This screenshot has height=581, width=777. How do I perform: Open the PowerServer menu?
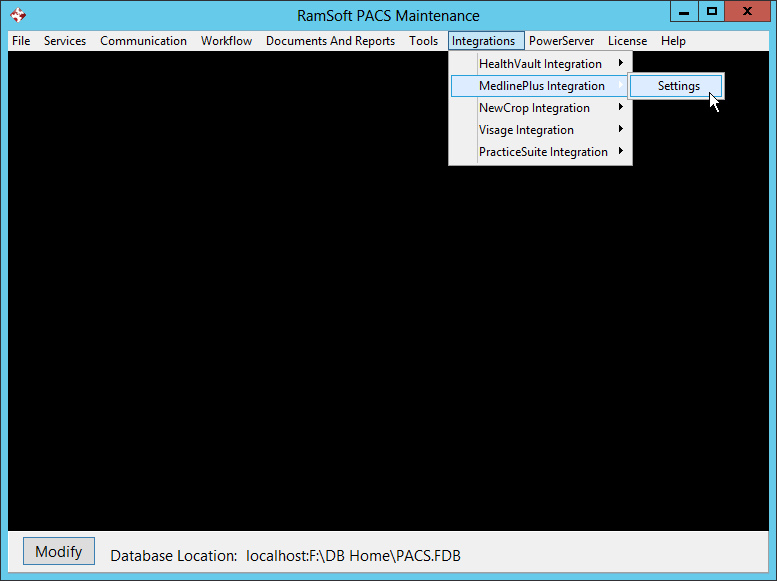[561, 41]
